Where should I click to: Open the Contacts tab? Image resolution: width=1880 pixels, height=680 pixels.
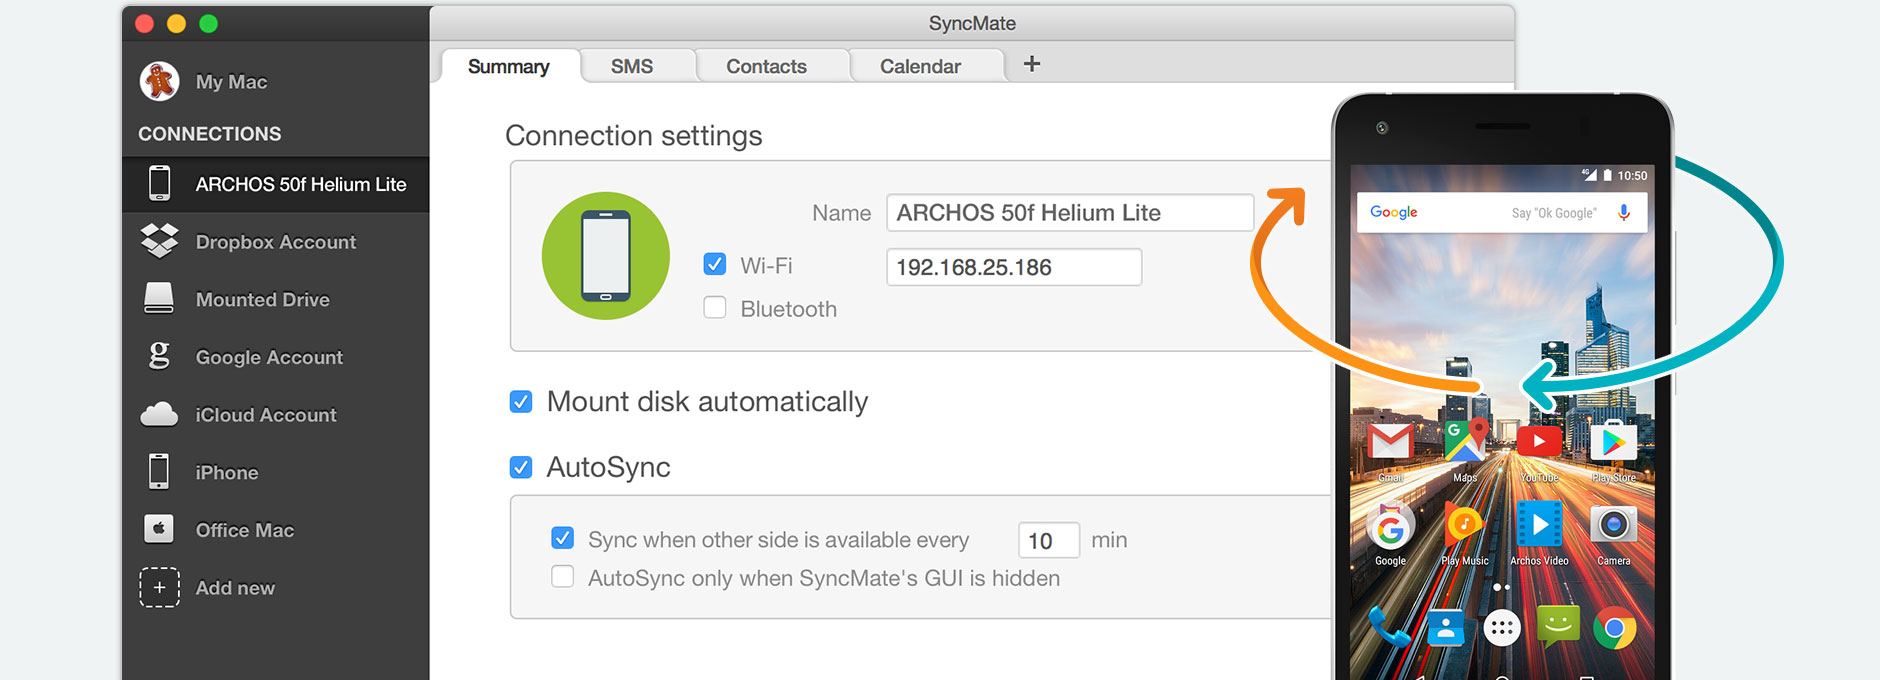click(767, 66)
